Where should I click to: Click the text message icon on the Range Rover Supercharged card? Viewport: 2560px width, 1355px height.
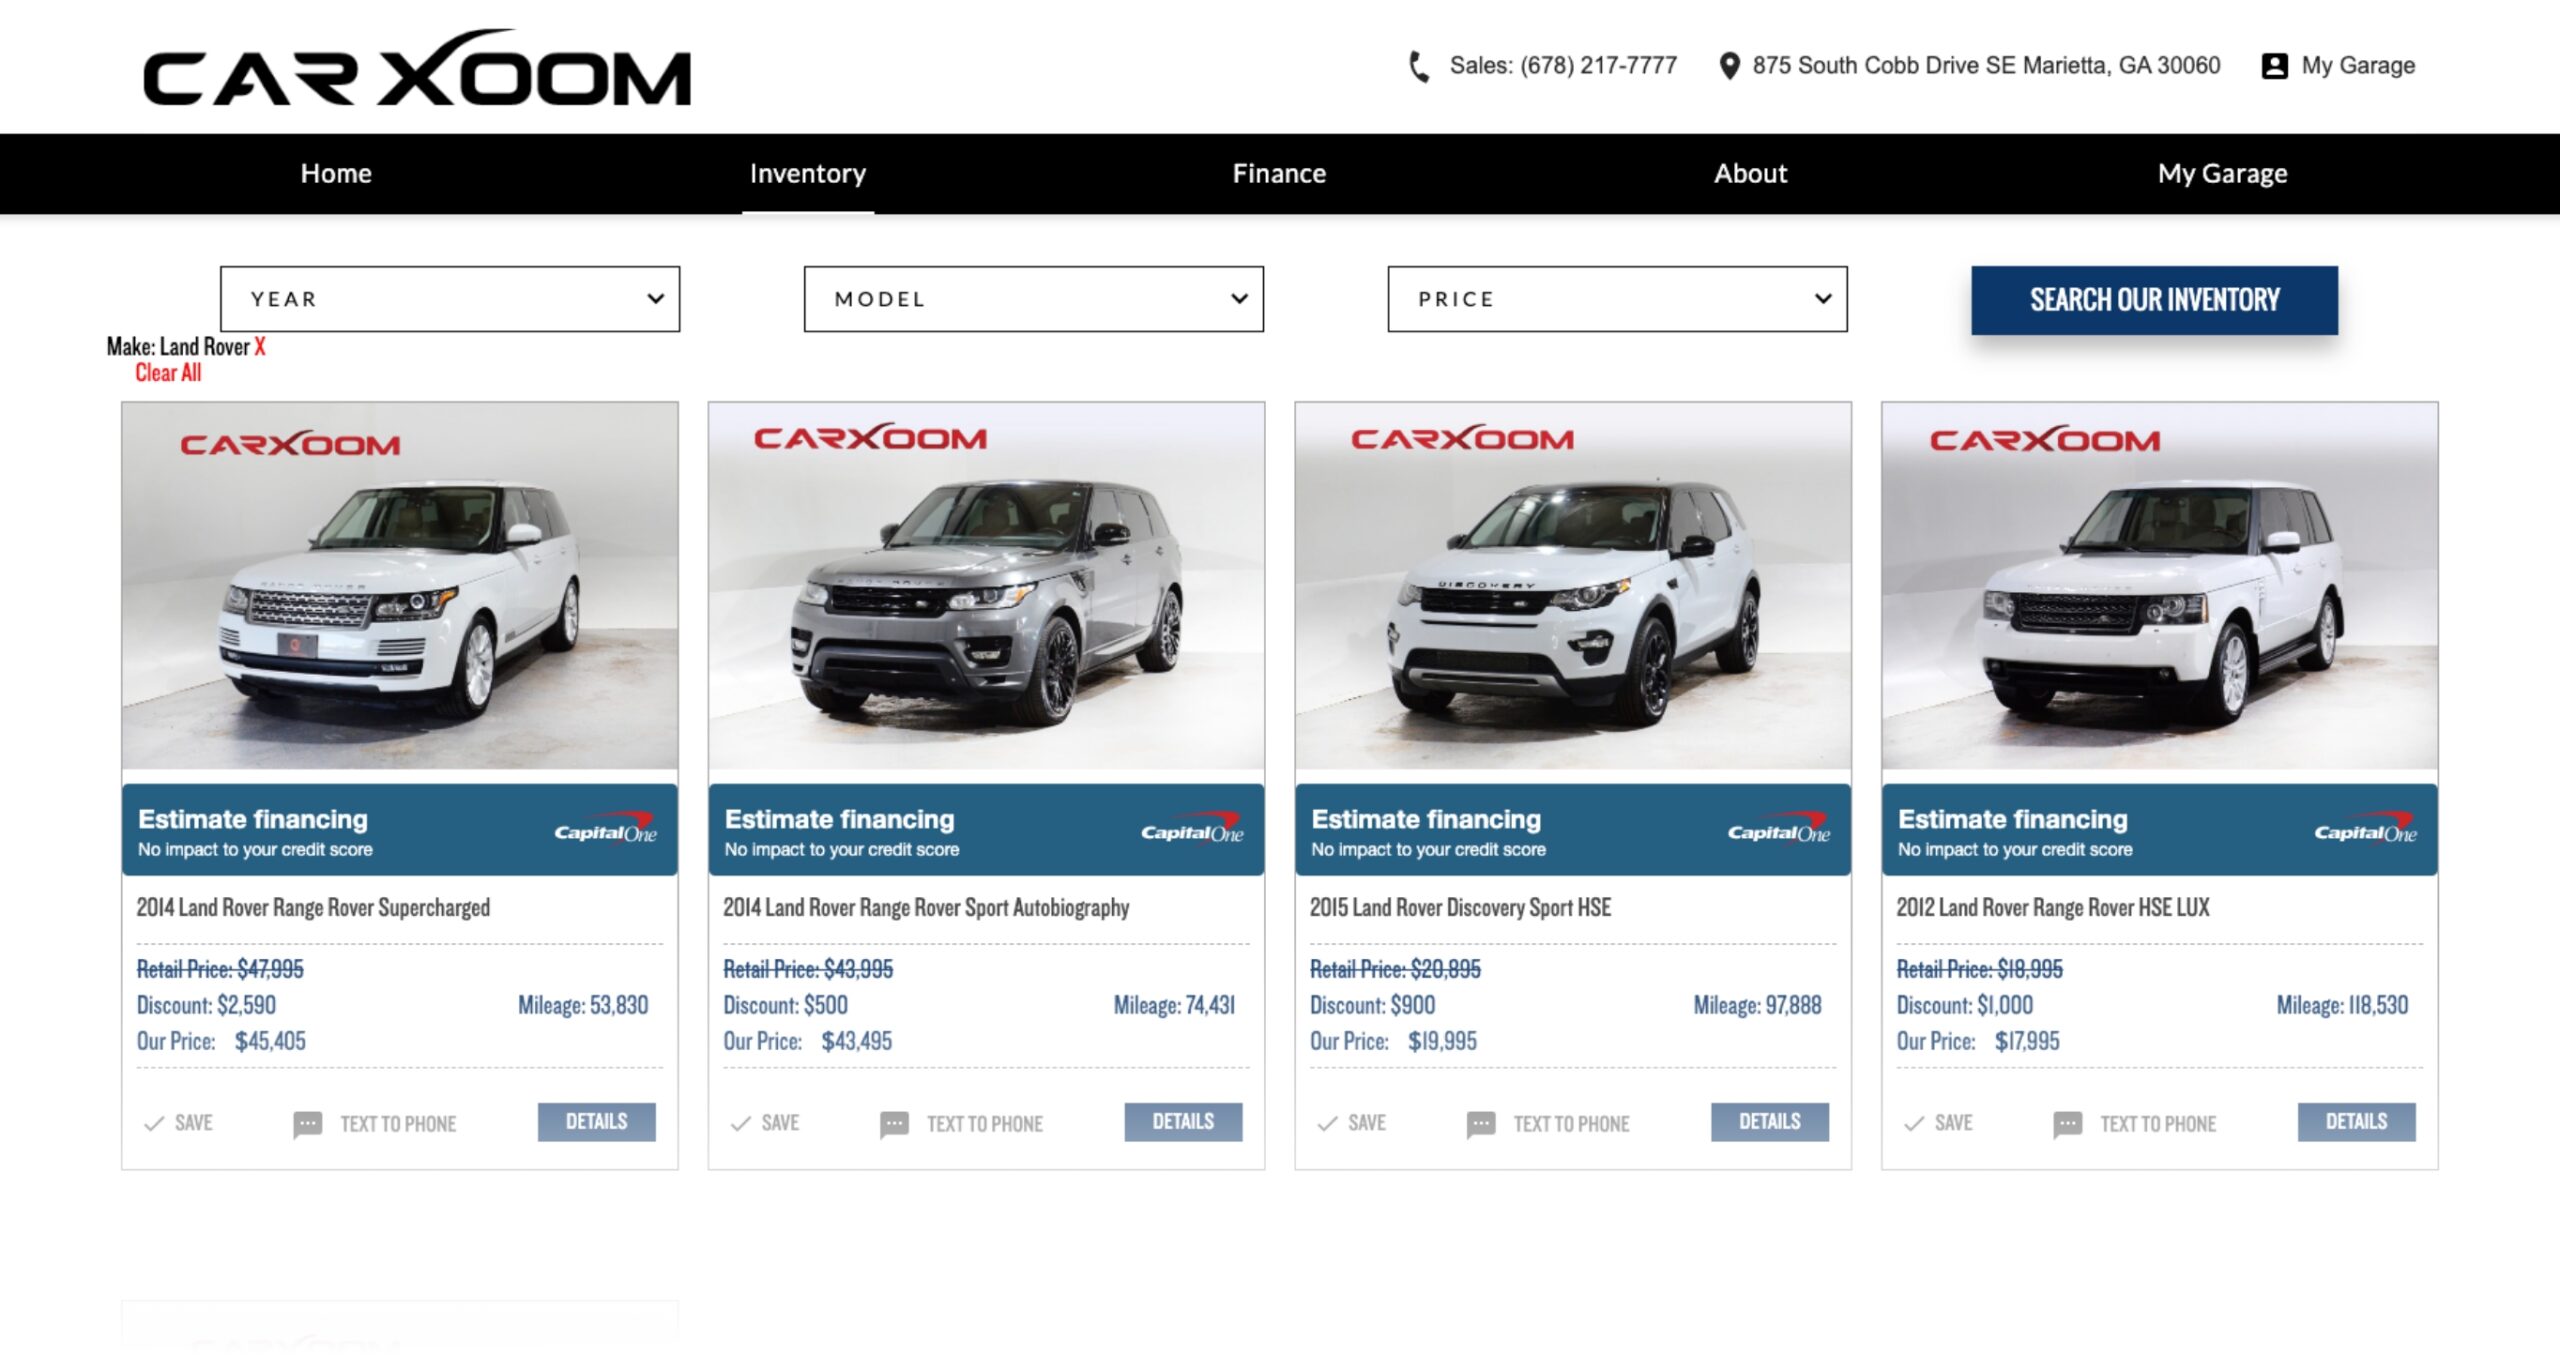click(x=307, y=1125)
